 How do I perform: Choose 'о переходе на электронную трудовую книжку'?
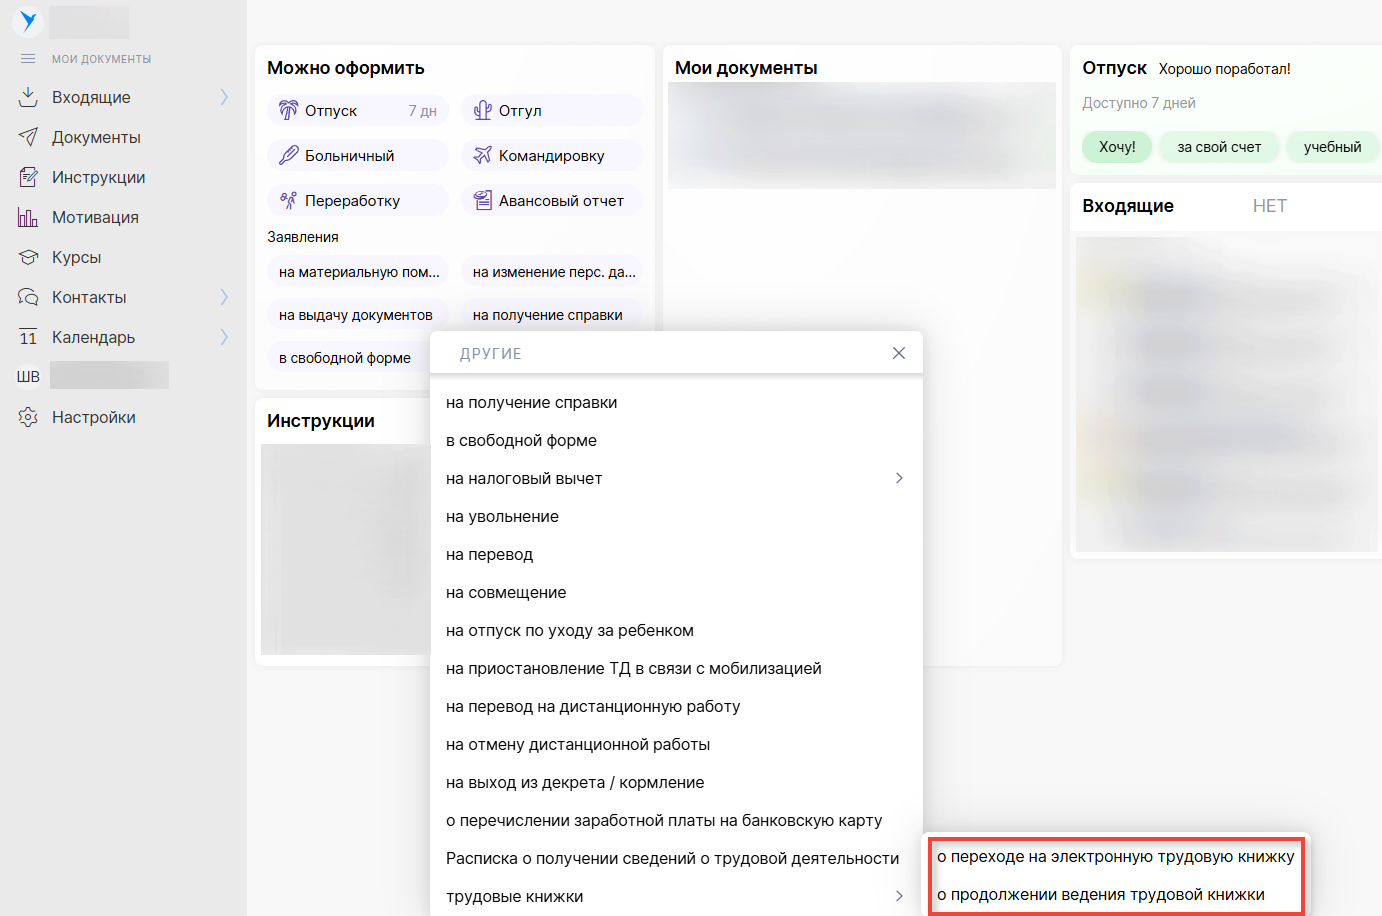click(1115, 857)
